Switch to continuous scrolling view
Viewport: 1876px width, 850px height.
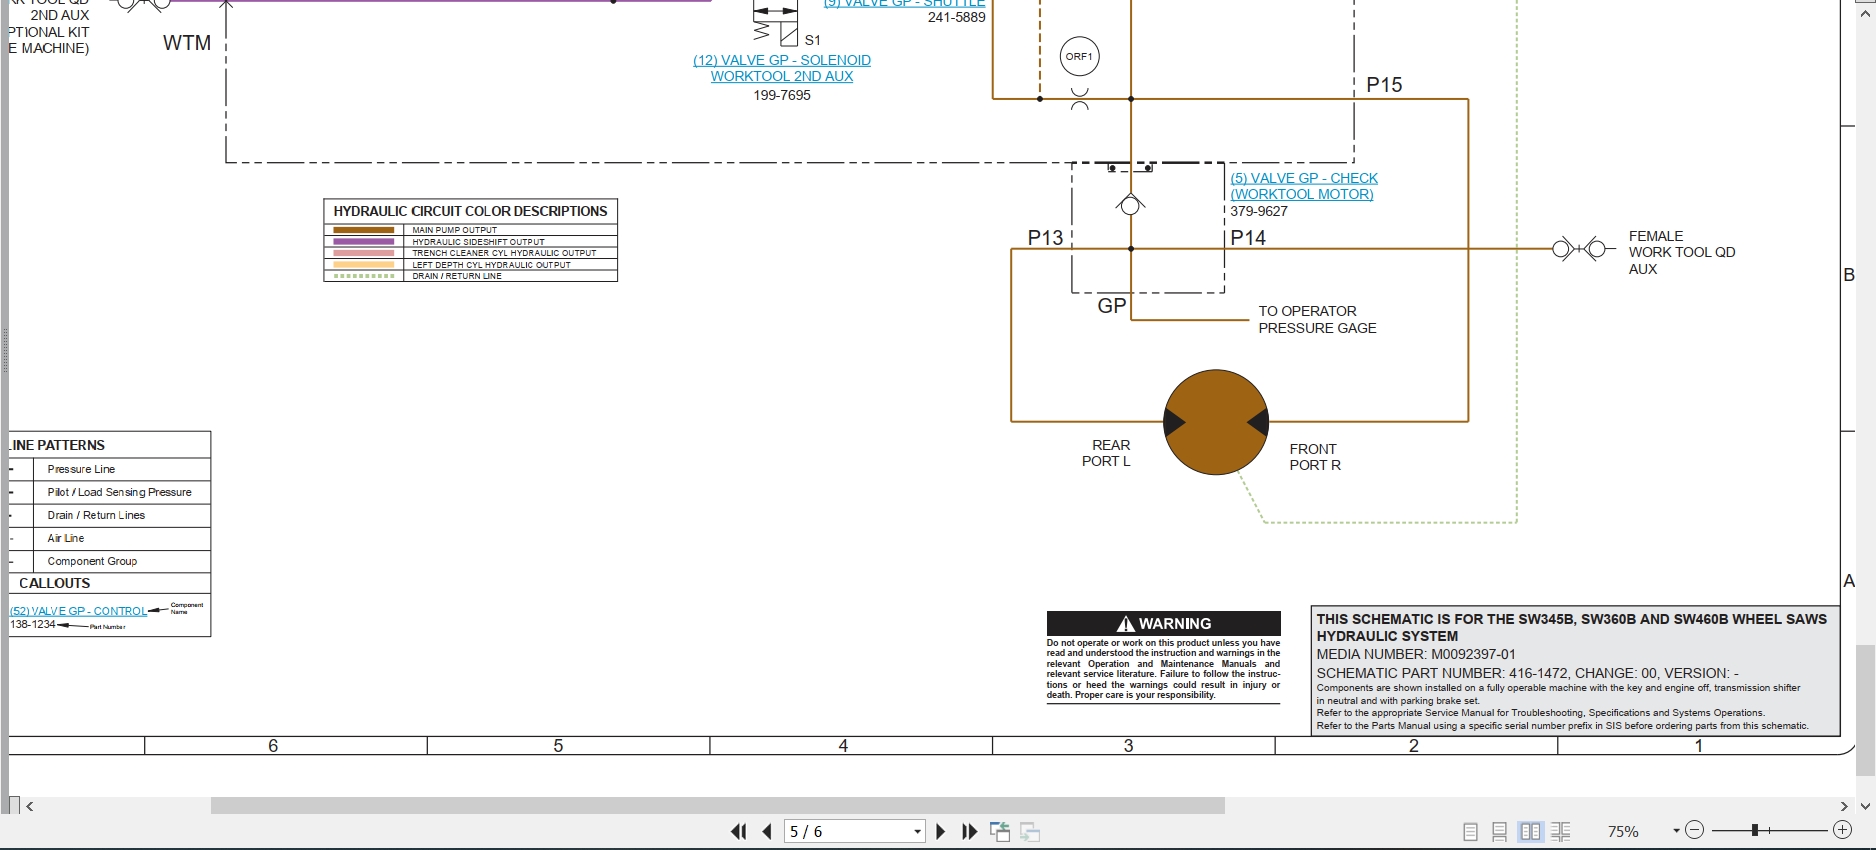click(x=1499, y=831)
